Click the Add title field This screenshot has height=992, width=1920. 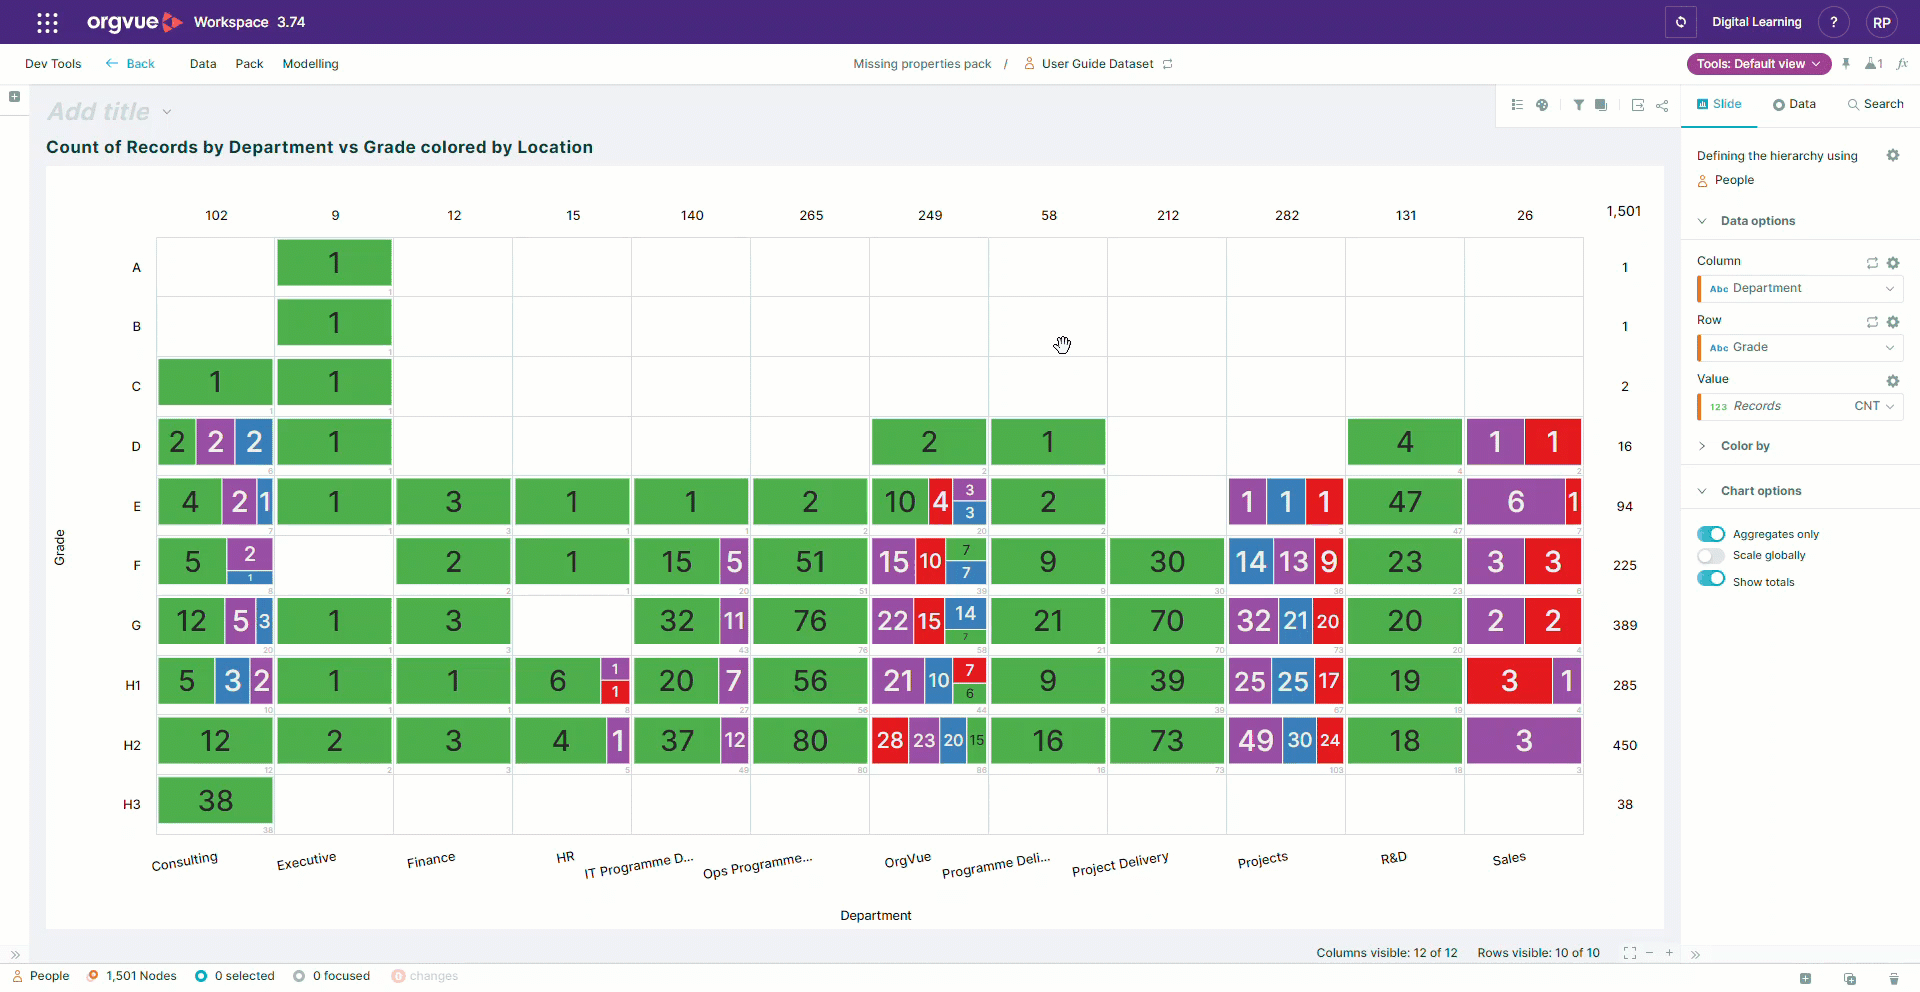(x=99, y=112)
